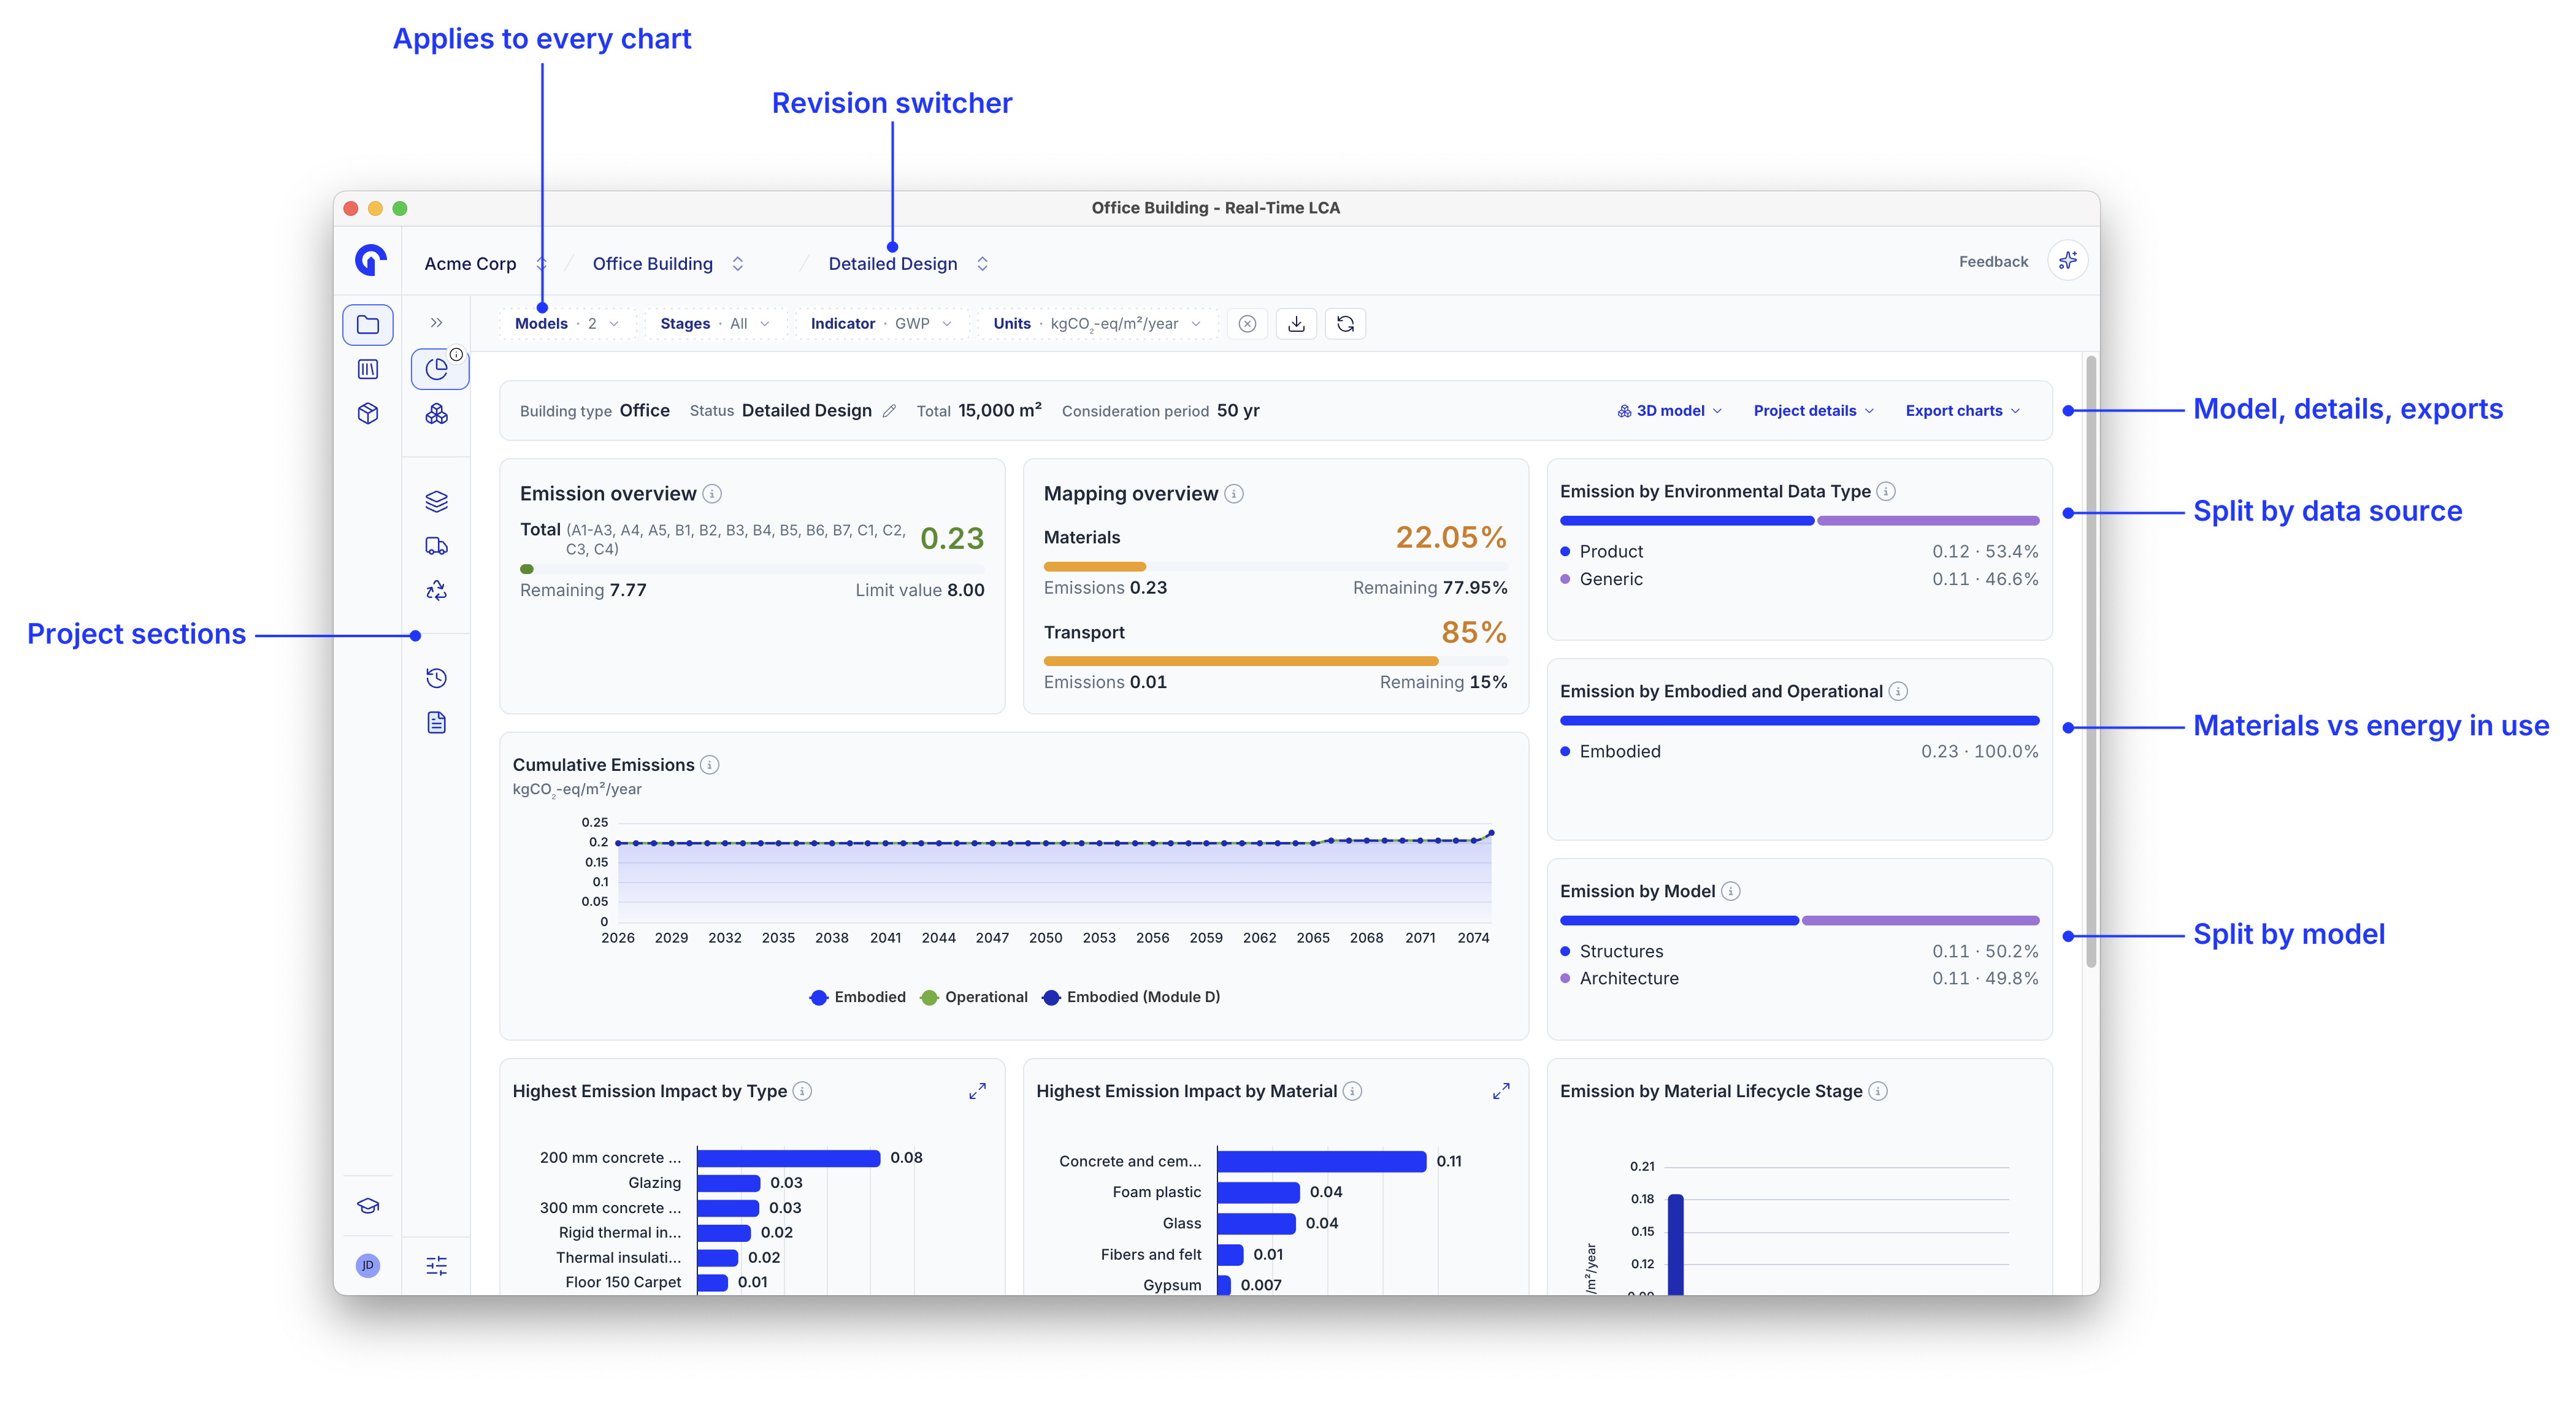Expand the sidebar with the double chevron
Screen dimensions: 2576x1413
click(436, 323)
